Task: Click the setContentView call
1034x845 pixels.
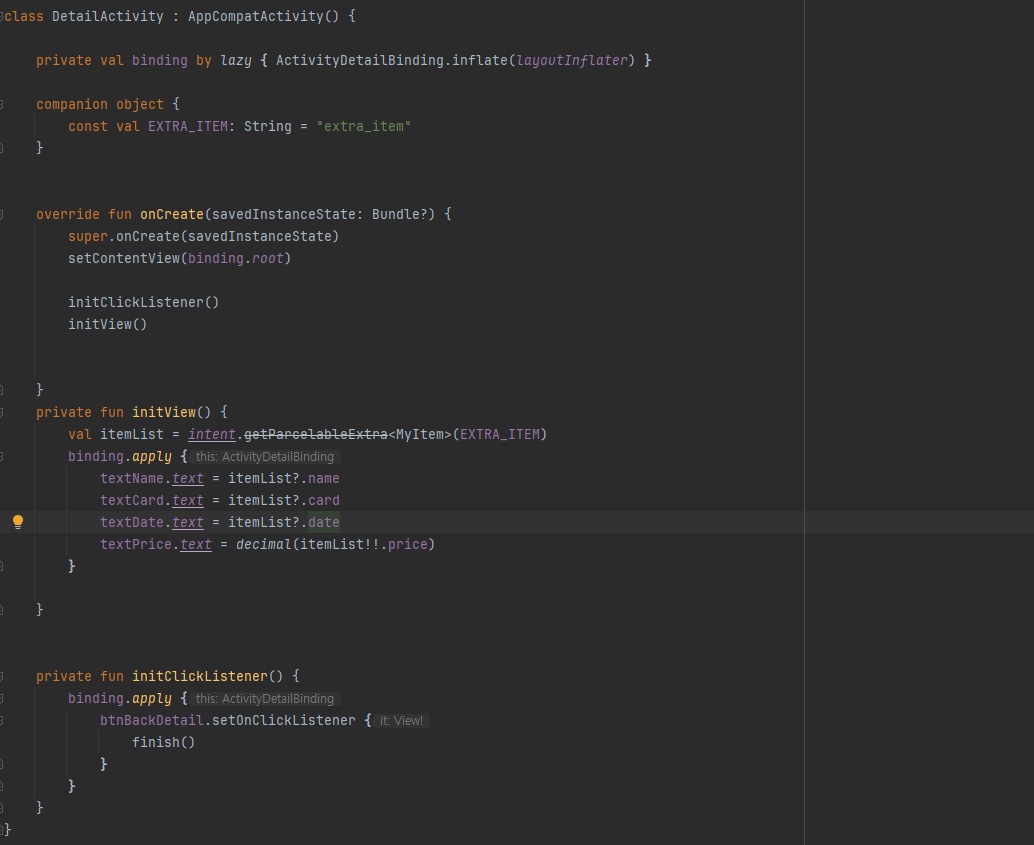Action: (124, 259)
